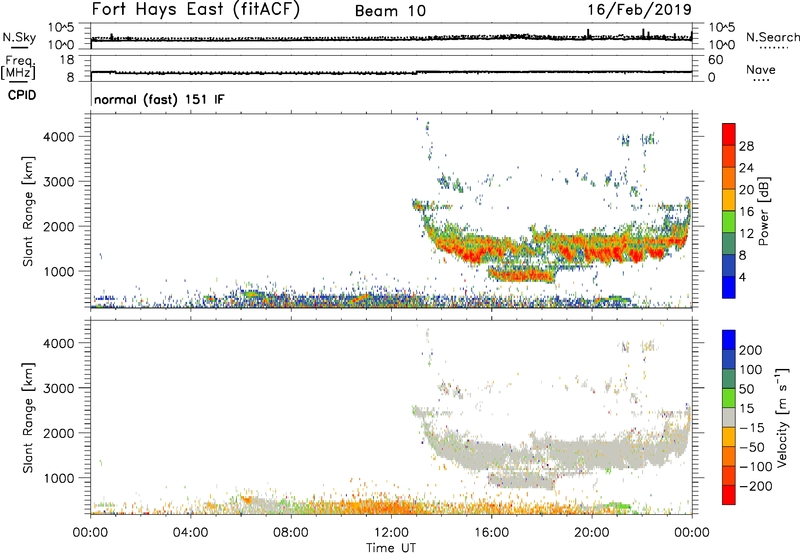Click the '28' label on power colorbar
The height and width of the screenshot is (554, 800).
click(746, 146)
